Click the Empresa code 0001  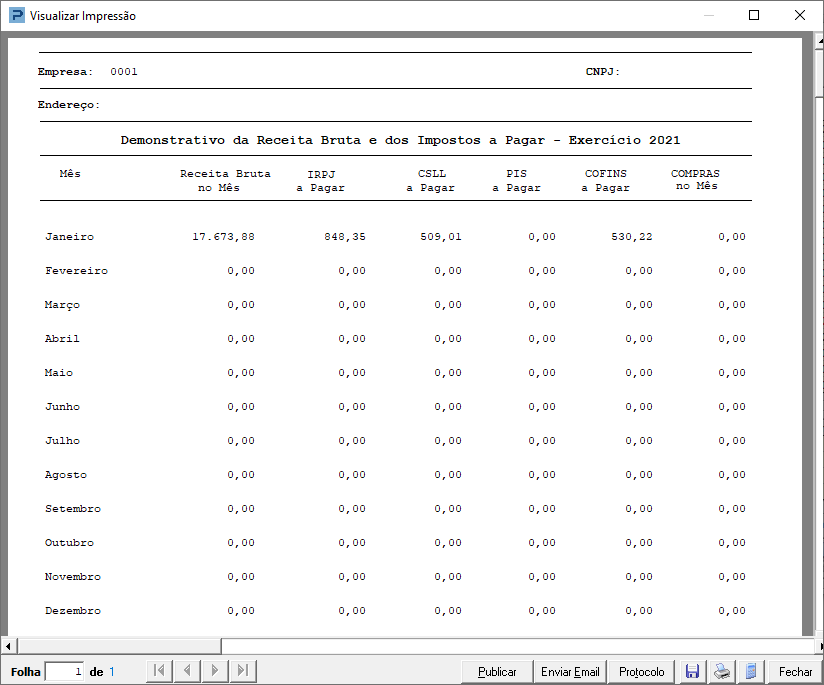tap(124, 71)
